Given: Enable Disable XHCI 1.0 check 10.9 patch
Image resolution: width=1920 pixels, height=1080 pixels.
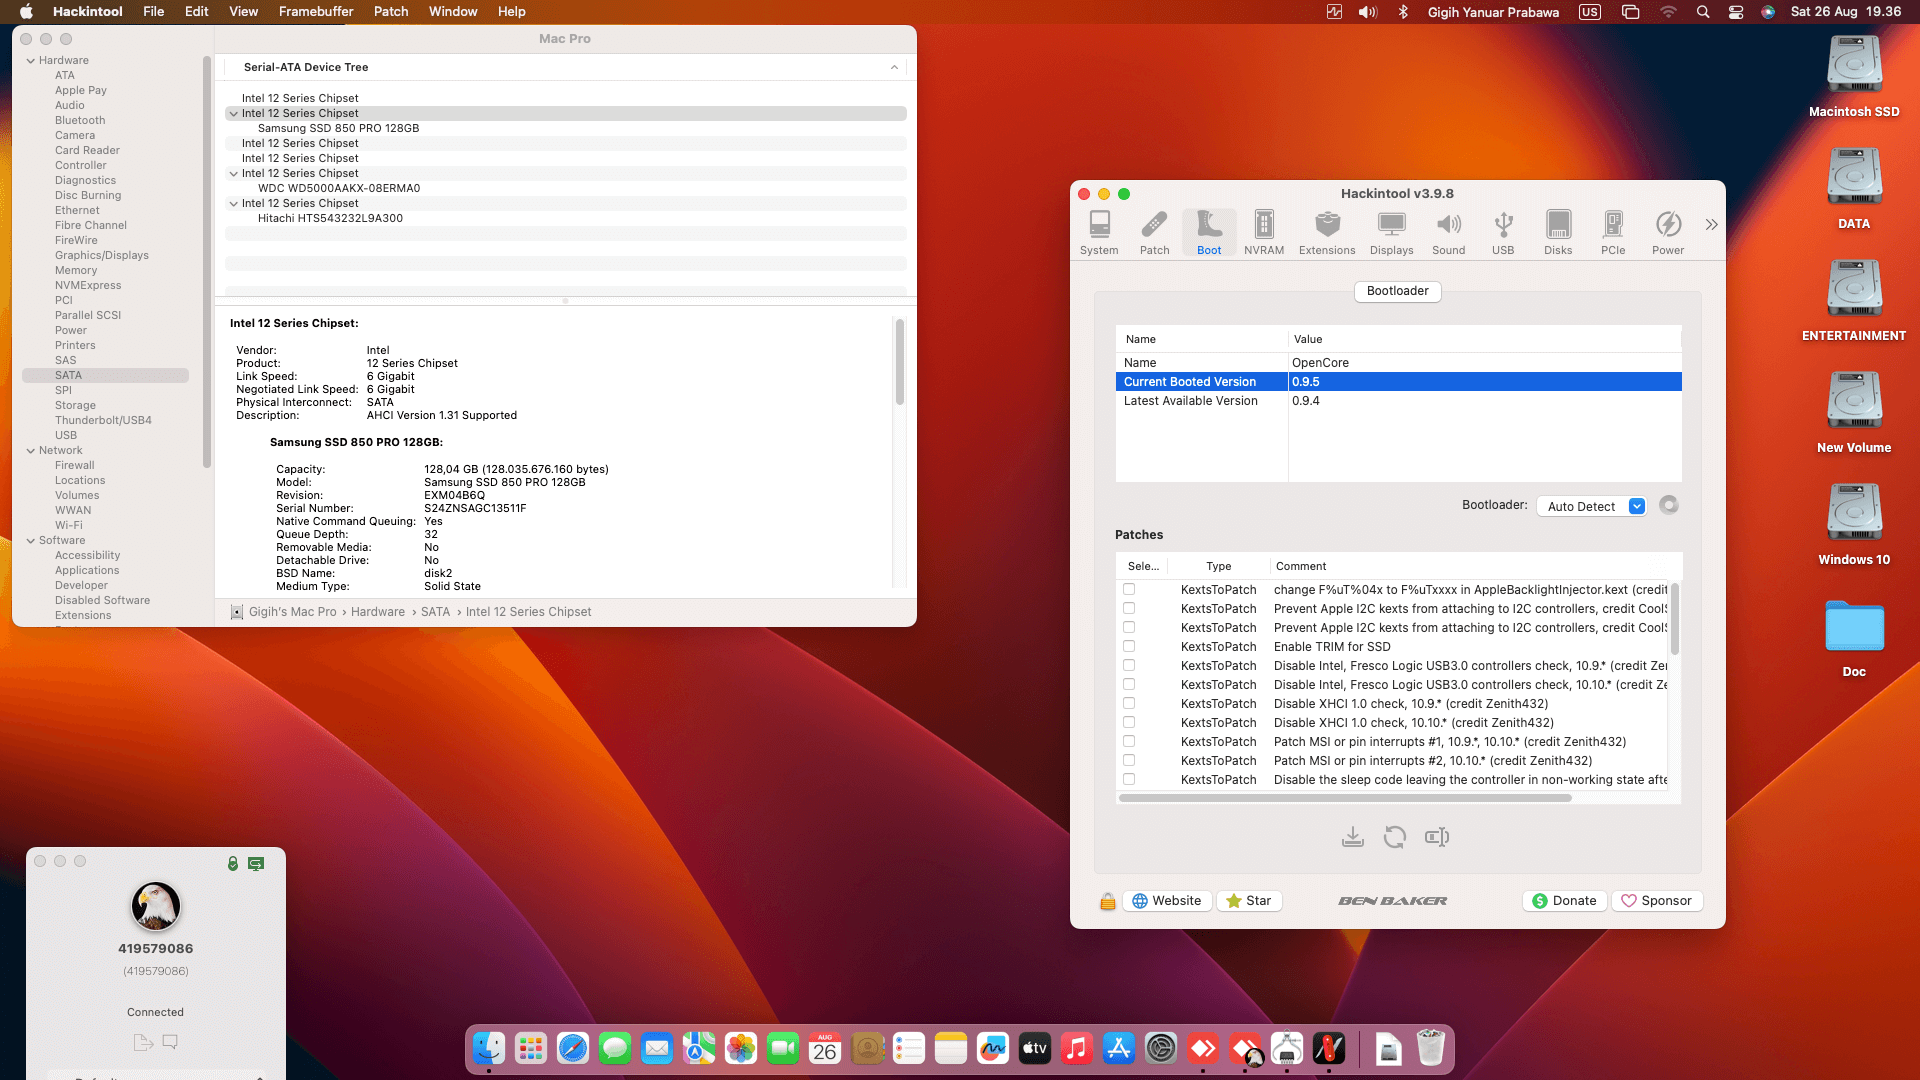Looking at the screenshot, I should (x=1129, y=704).
